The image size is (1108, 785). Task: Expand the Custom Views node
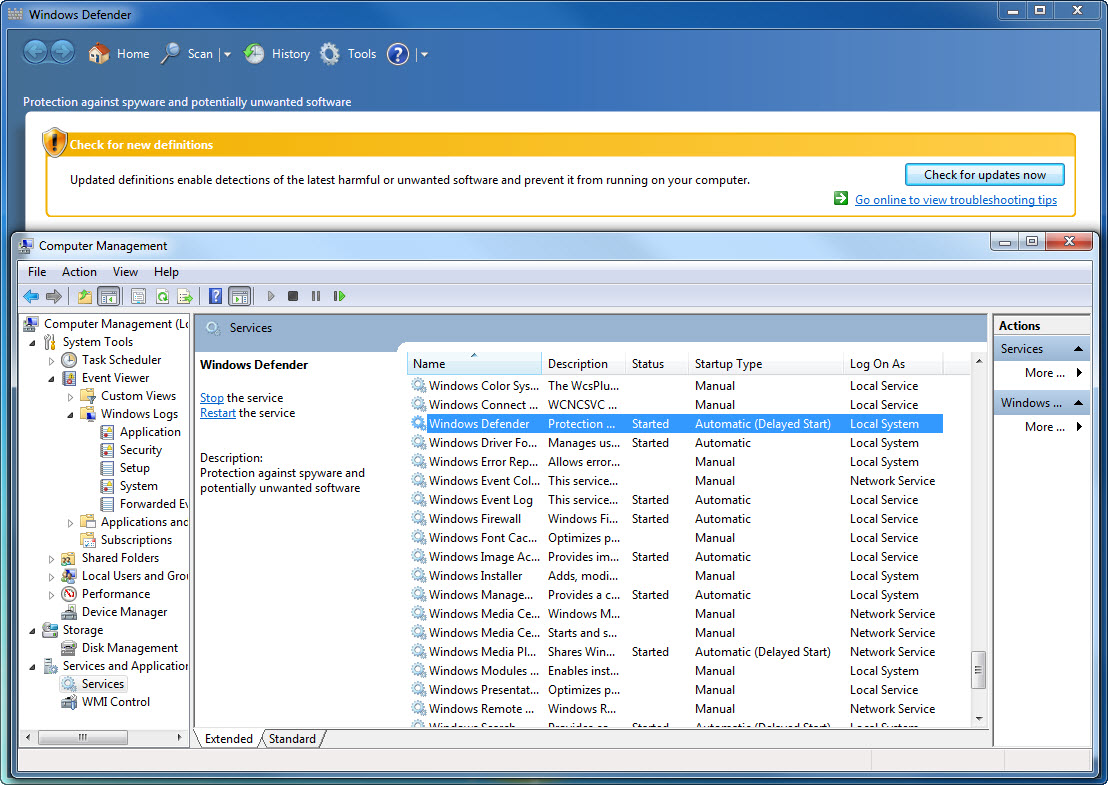coord(70,396)
